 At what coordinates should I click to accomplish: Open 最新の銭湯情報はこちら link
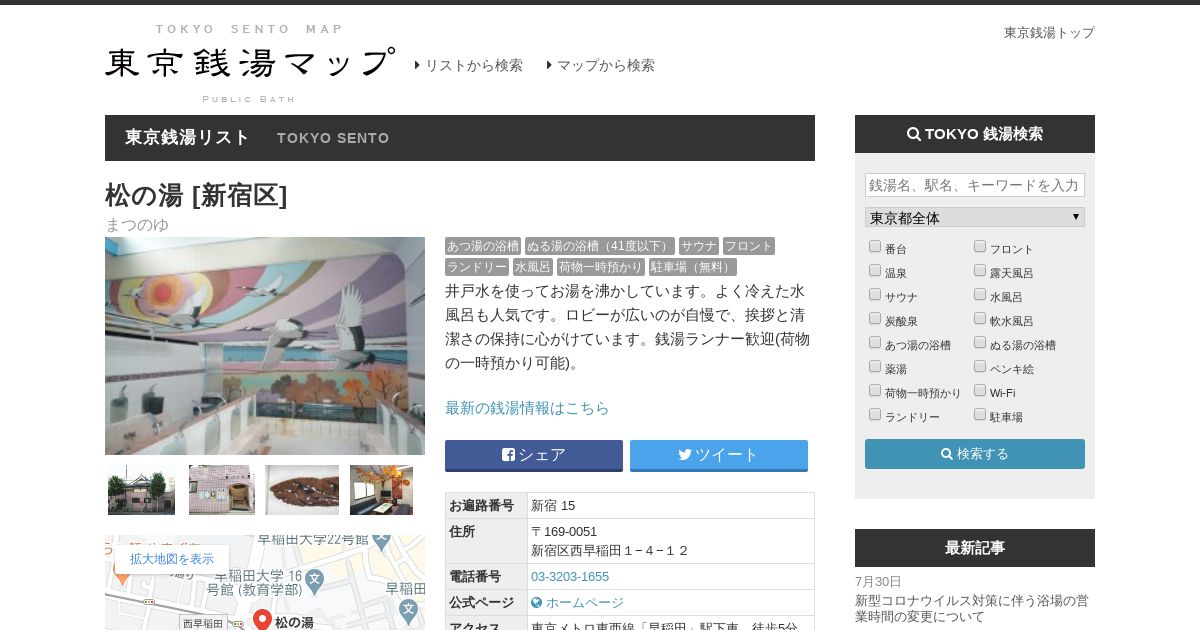click(527, 408)
